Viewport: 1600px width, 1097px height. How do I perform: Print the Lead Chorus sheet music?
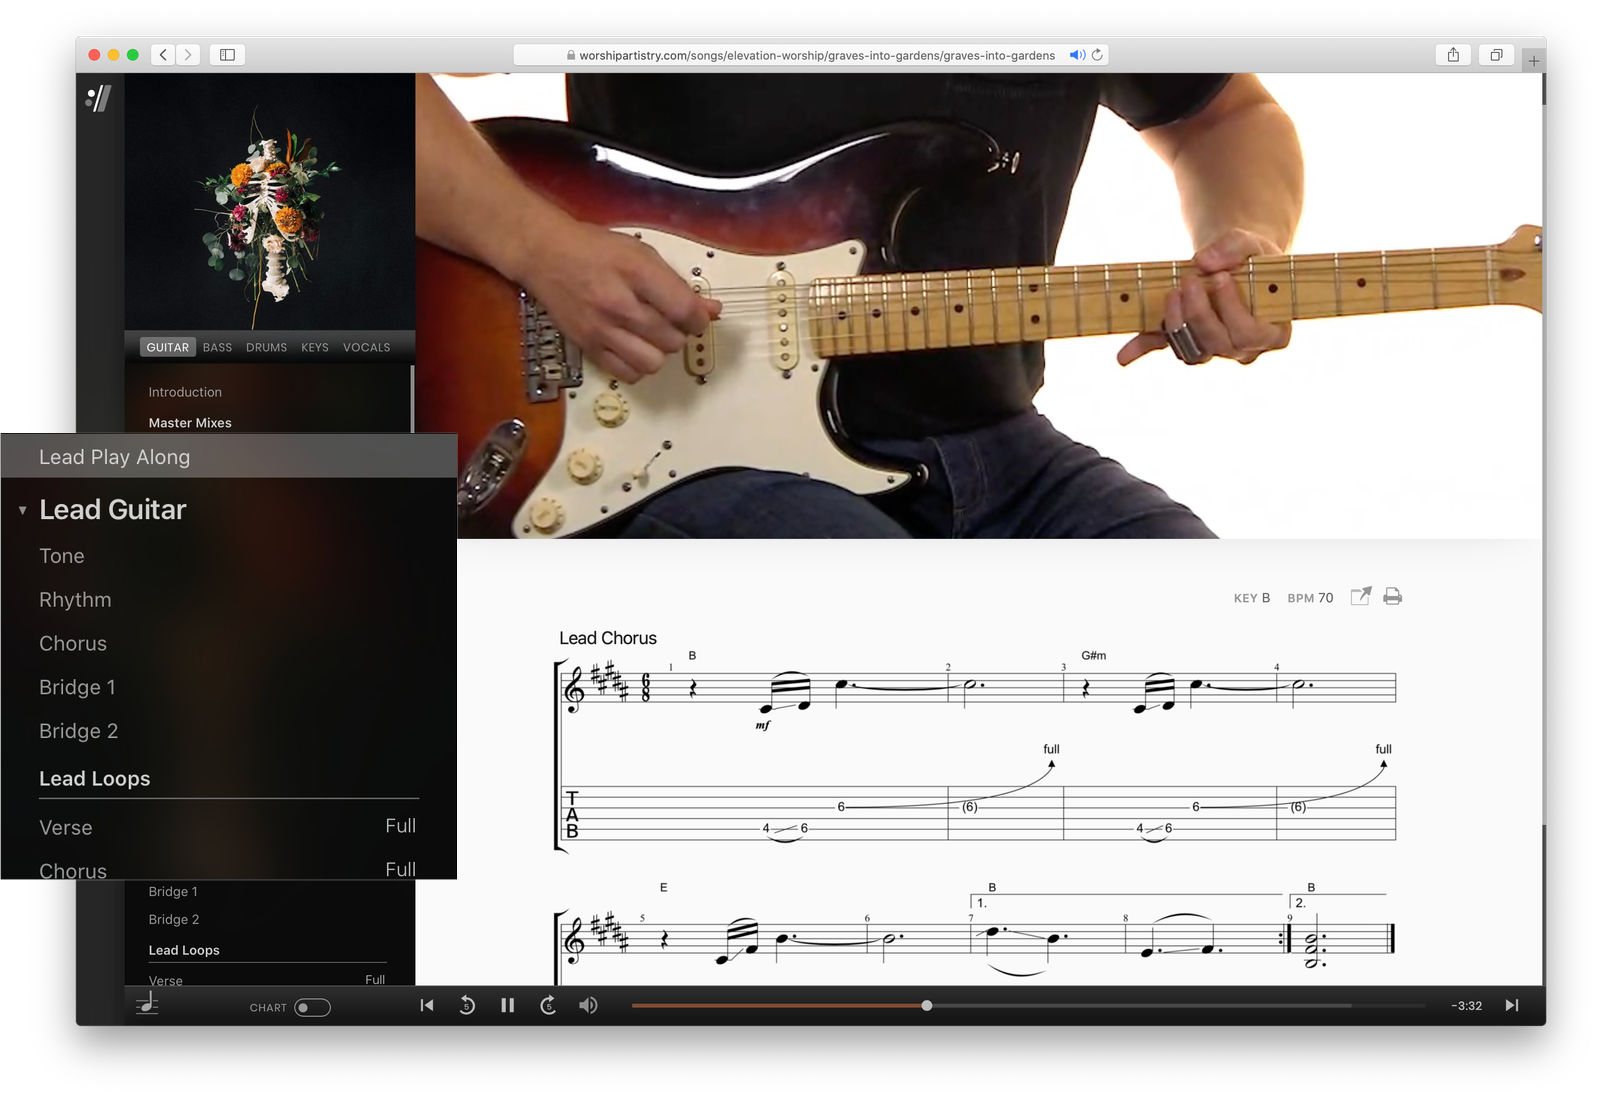[1392, 597]
